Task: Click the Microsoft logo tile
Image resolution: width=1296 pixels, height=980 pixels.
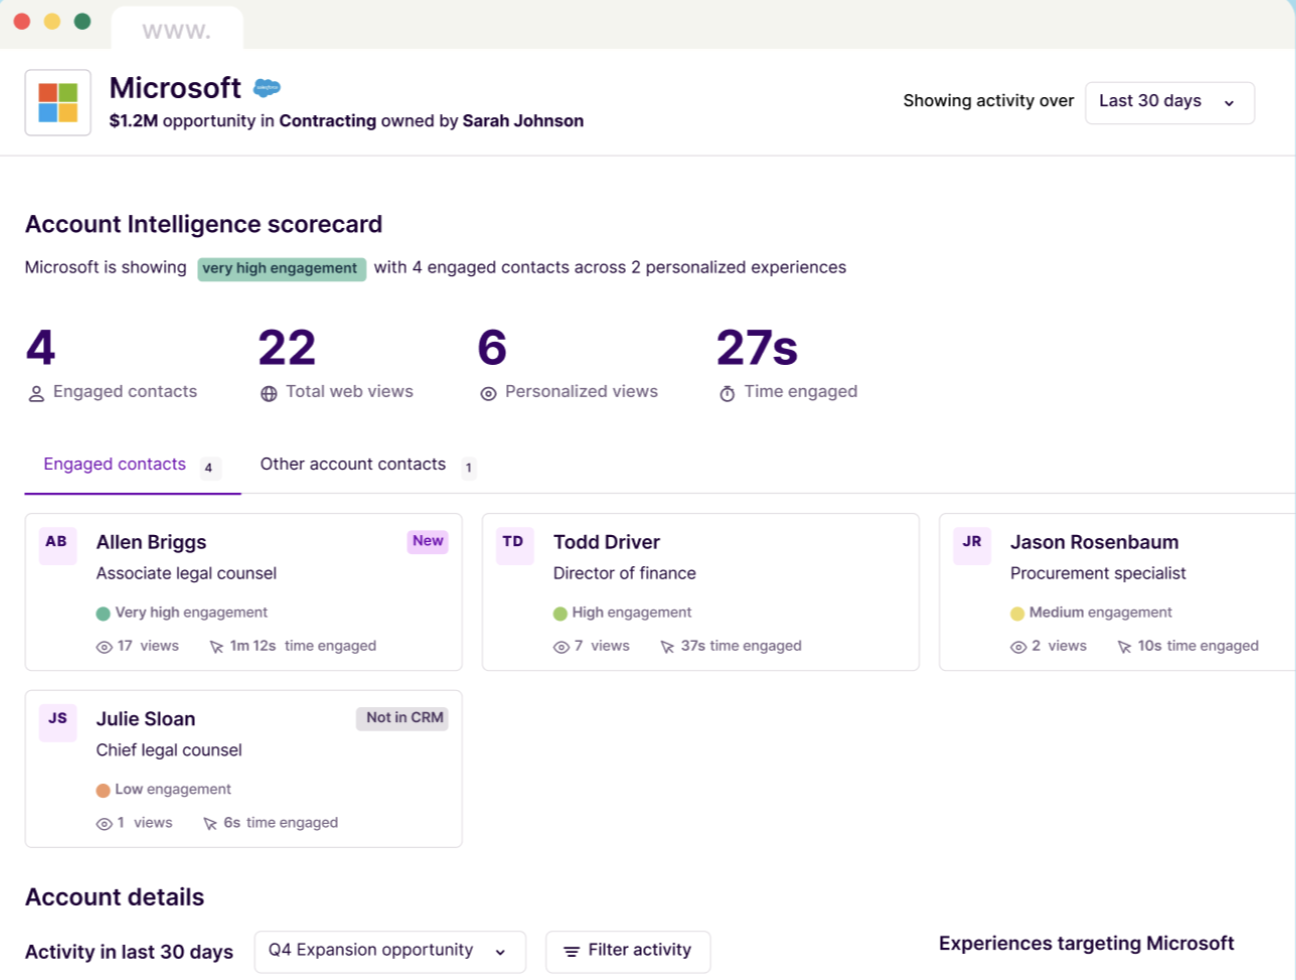Action: coord(58,102)
